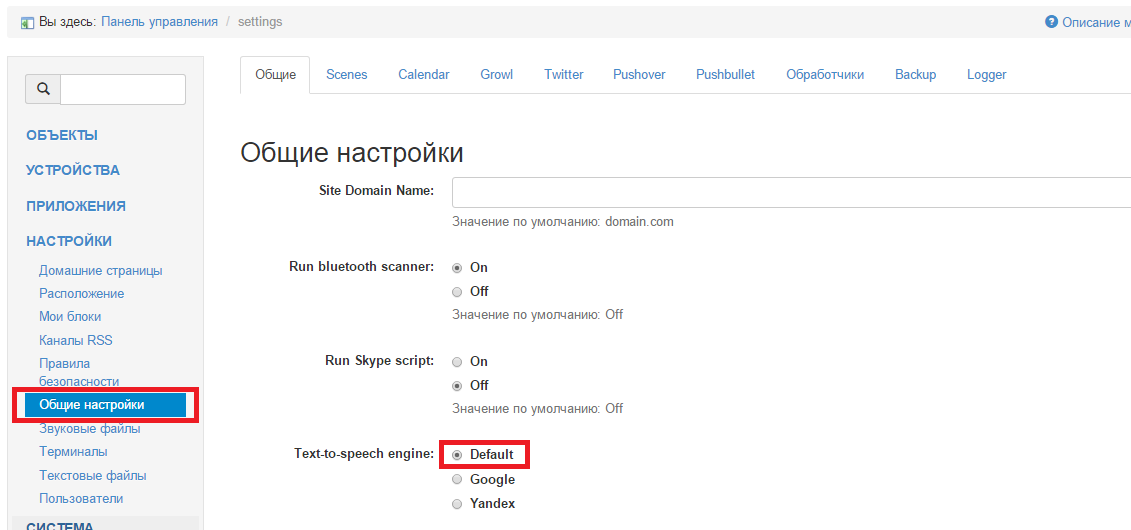Screen dimensions: 1131x530
Task: Expand the УСТРОЙСТВА sidebar section
Action: click(73, 171)
